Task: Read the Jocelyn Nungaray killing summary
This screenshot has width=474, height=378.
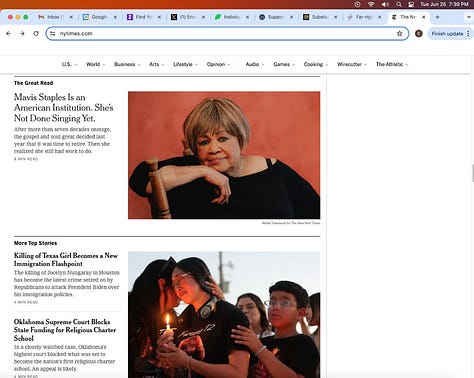Action: click(67, 283)
